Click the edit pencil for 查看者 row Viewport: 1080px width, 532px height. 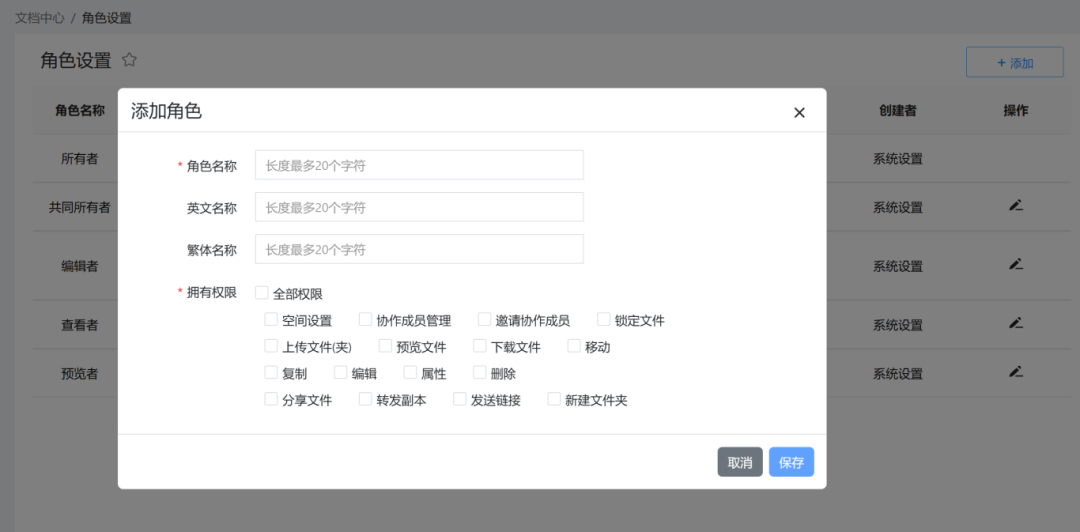[1015, 323]
